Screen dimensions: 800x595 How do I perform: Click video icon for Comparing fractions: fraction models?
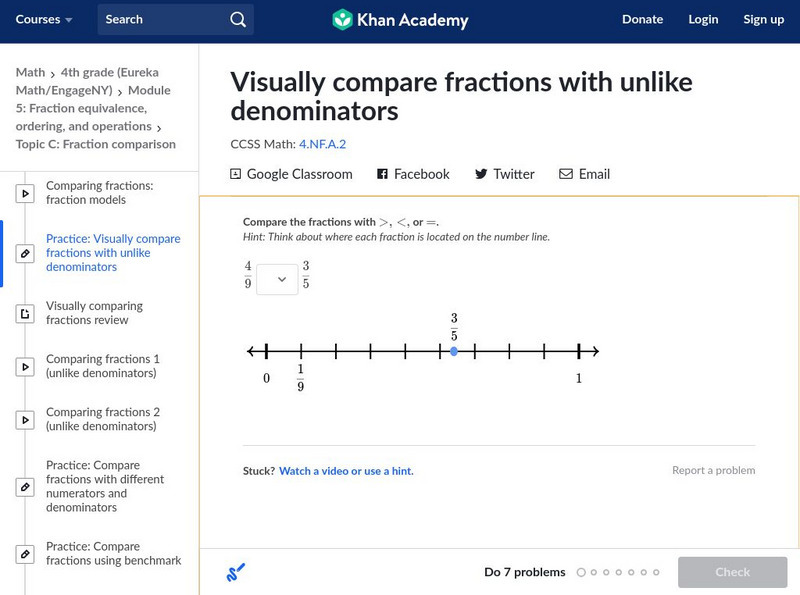pyautogui.click(x=25, y=193)
